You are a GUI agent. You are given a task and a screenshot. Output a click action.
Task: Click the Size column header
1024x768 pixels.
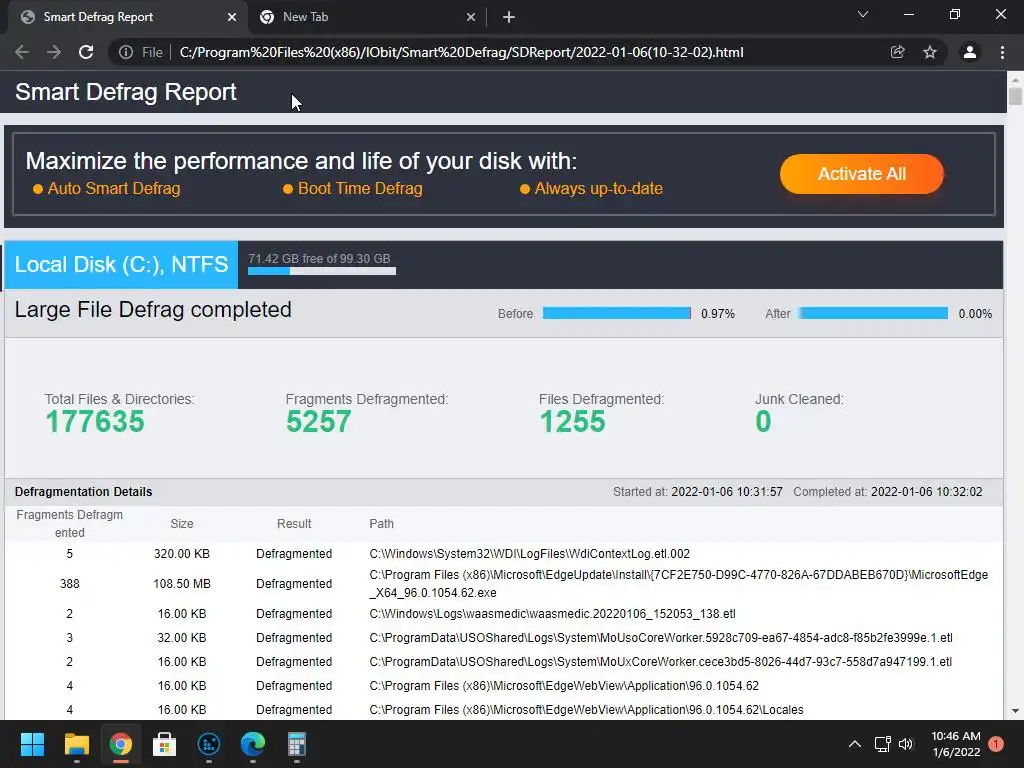click(182, 524)
